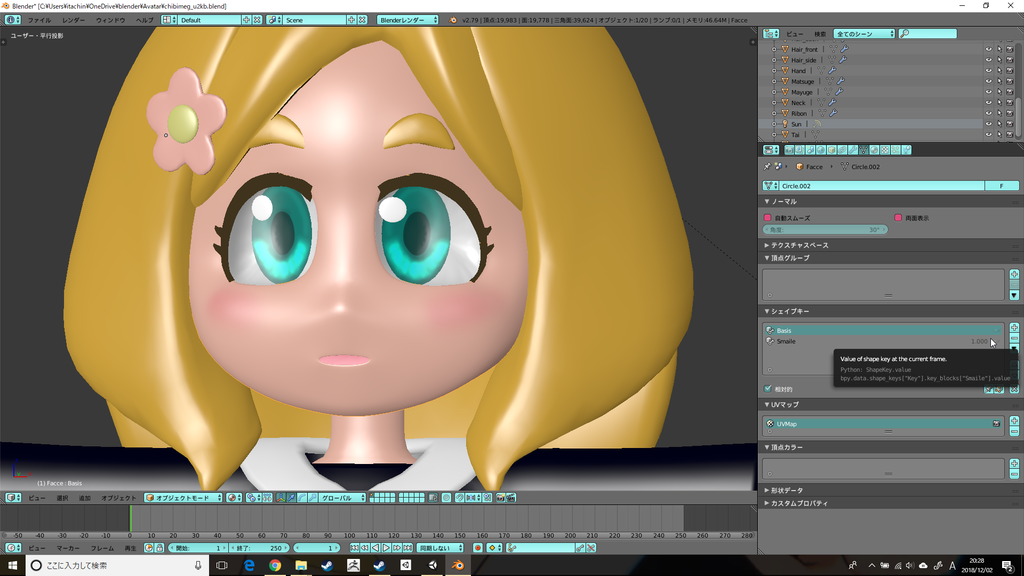Click the pin icon in properties breadcrumb
Screen dimensions: 1024x576
[x=767, y=167]
